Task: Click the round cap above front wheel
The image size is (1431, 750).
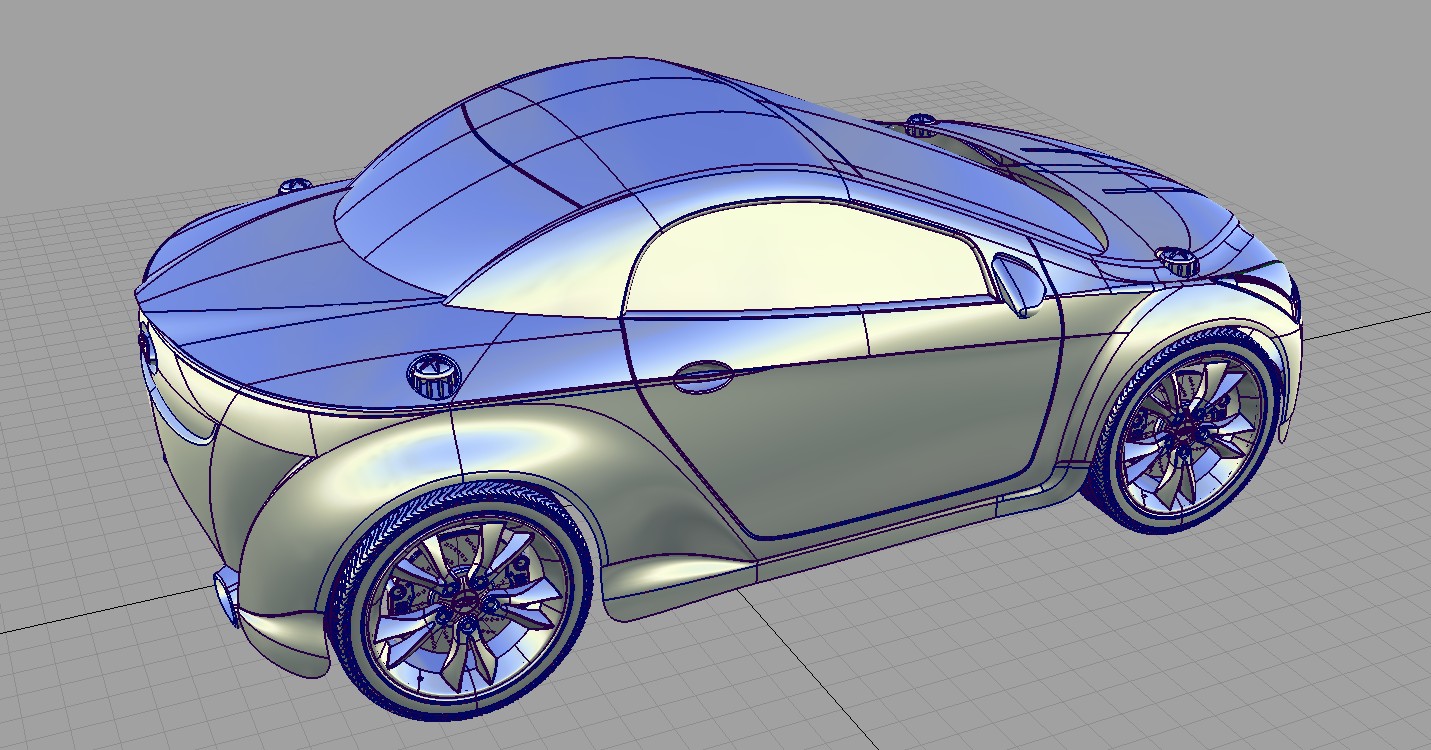Action: pyautogui.click(x=1180, y=261)
